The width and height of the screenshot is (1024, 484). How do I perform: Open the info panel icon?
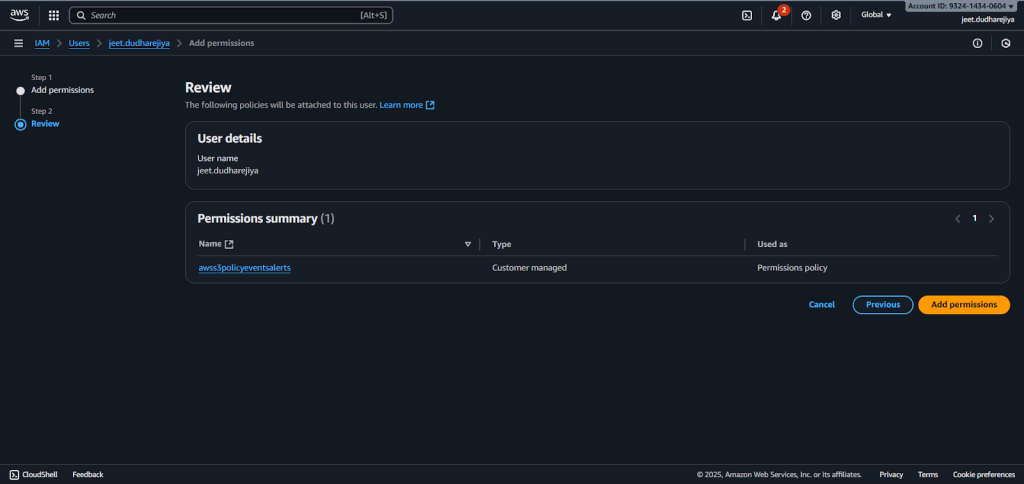pyautogui.click(x=978, y=43)
